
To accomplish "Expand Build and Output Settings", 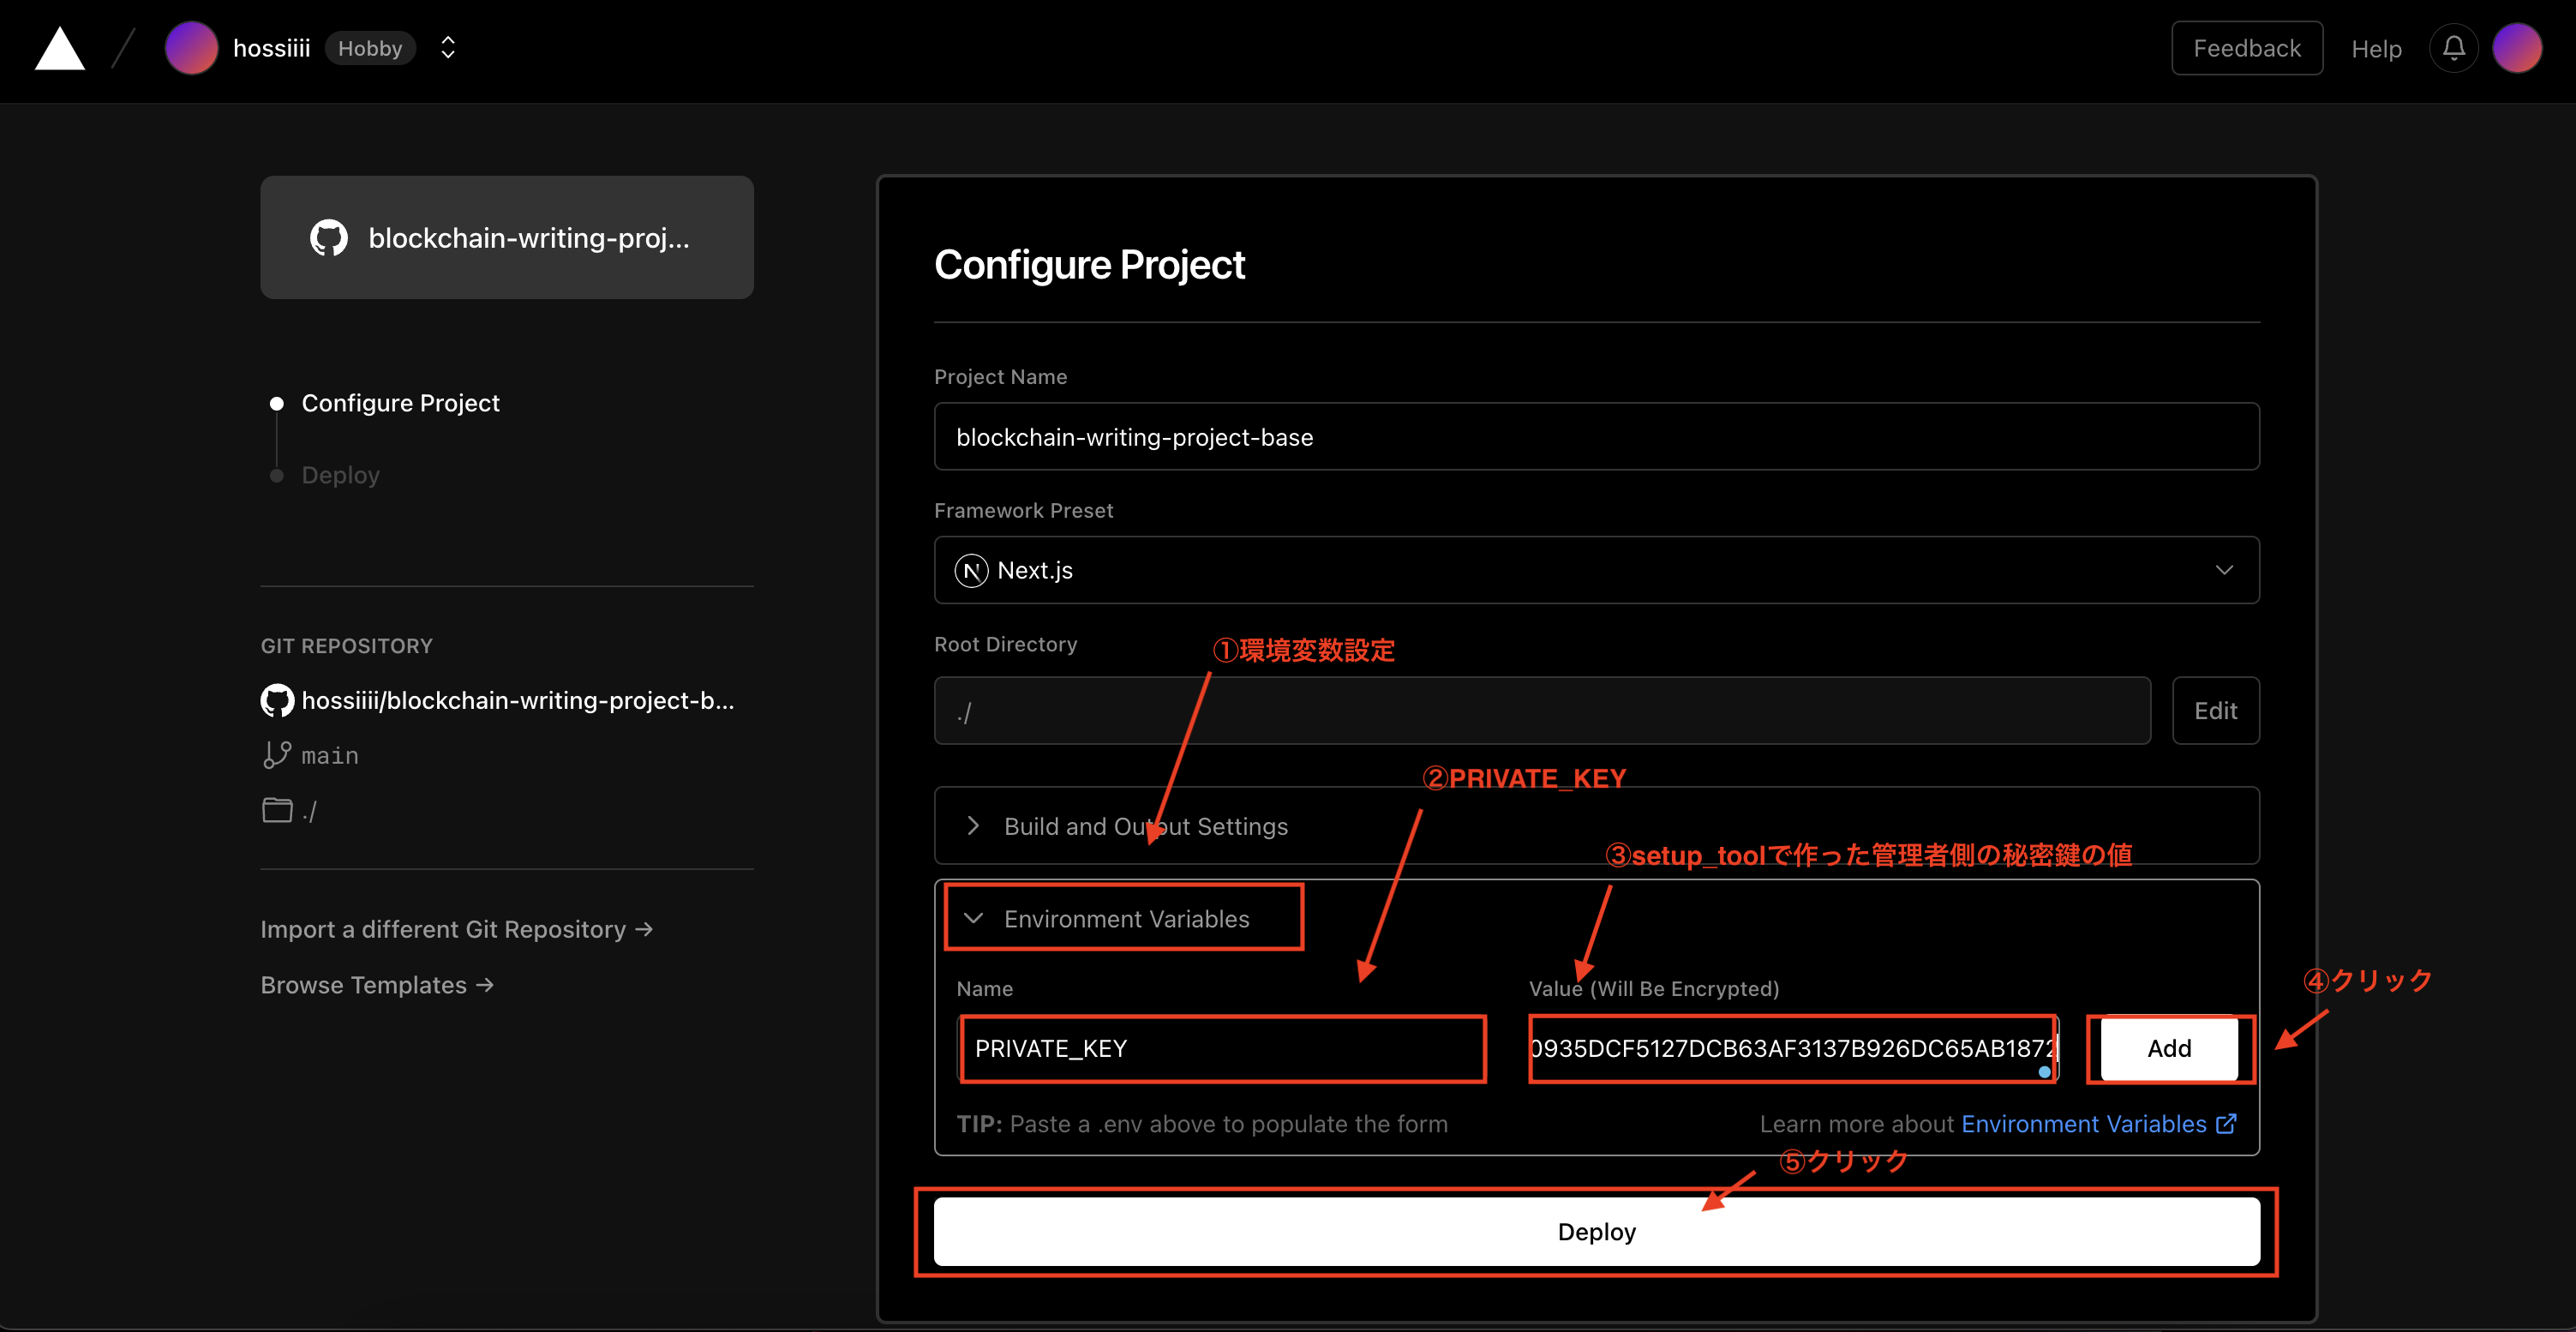I will click(1145, 826).
